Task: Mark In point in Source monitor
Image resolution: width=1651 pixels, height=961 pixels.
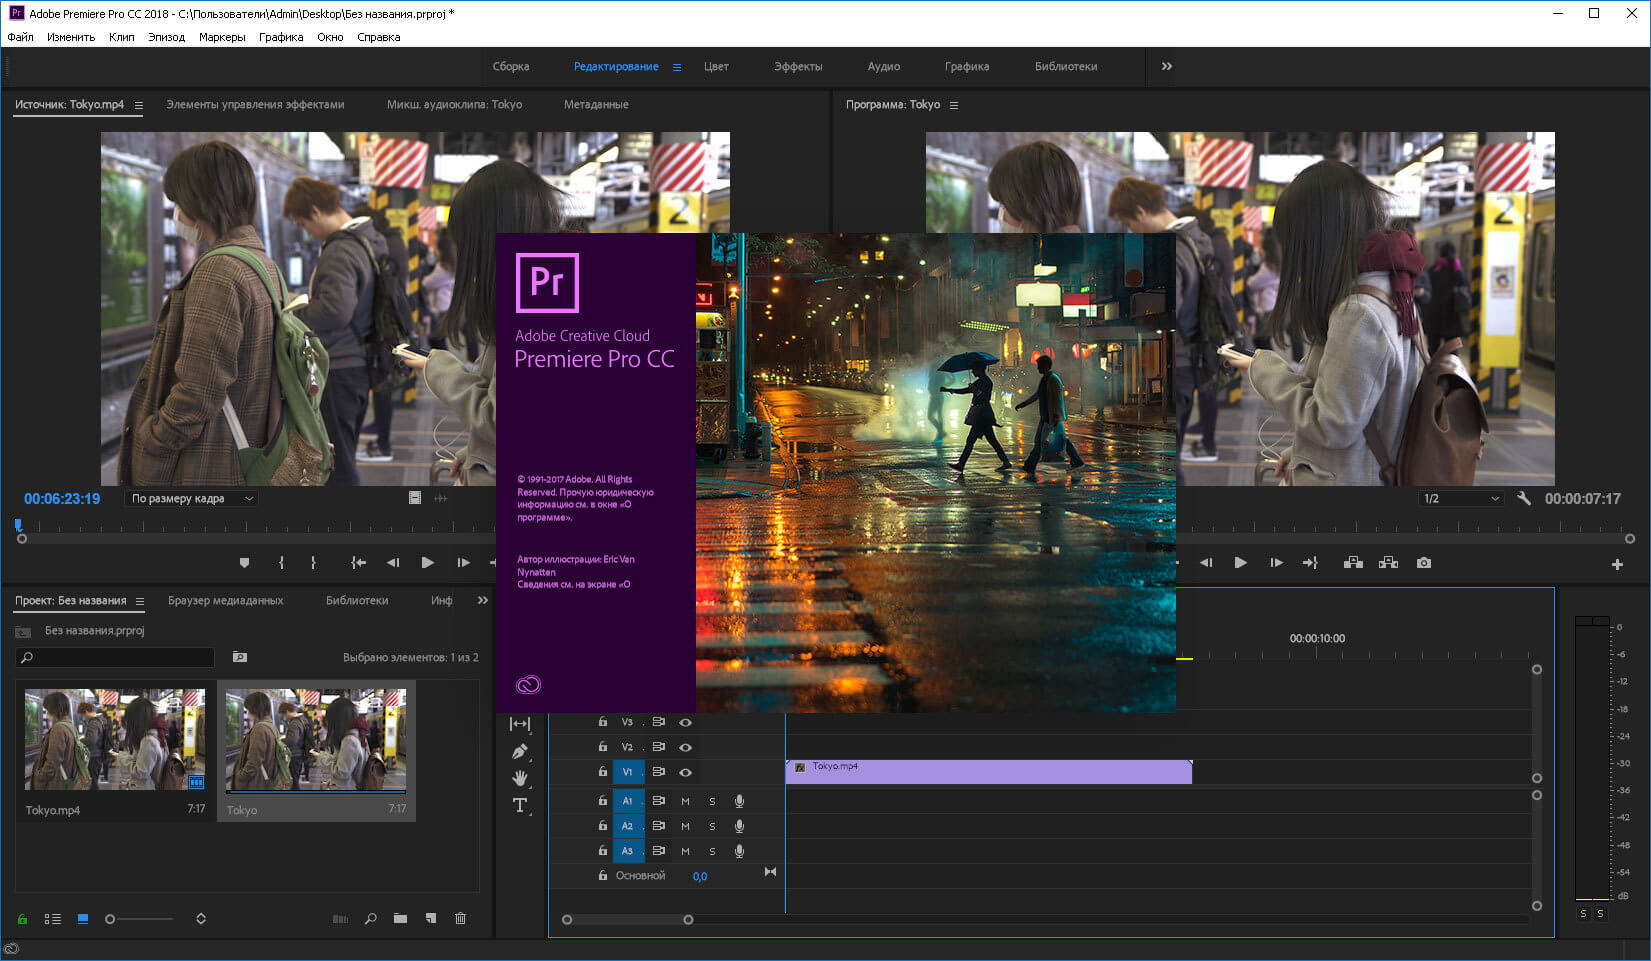Action: 281,563
